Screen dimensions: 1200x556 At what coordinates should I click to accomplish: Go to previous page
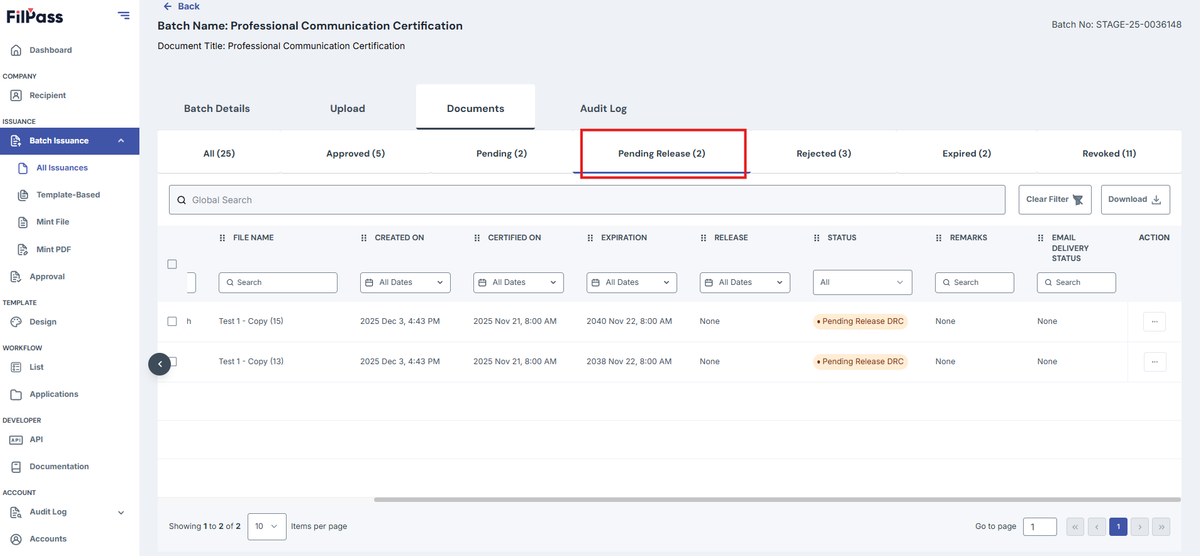1097,526
